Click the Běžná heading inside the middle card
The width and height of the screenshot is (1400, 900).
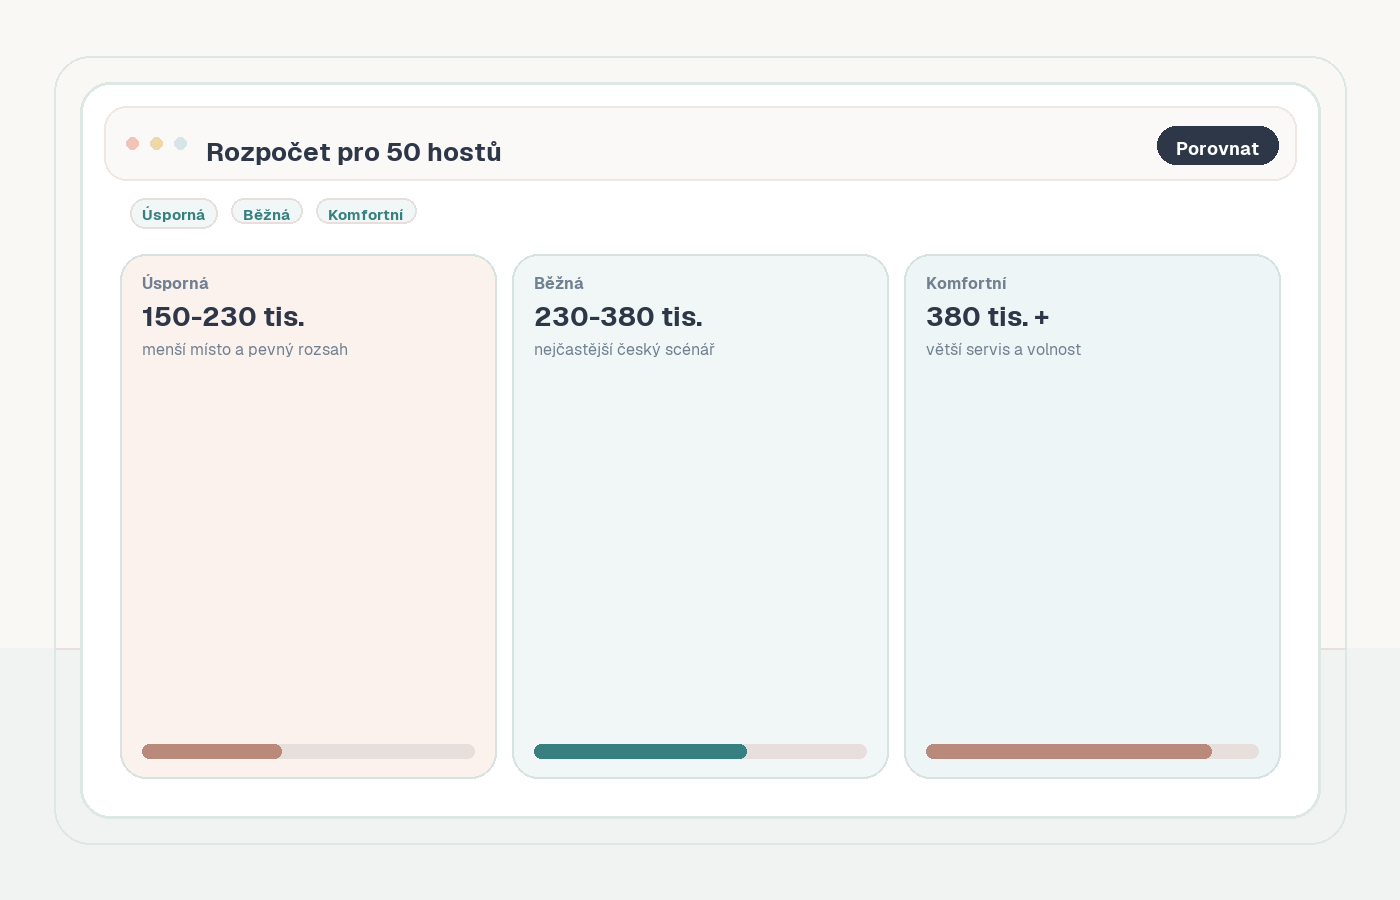point(558,284)
